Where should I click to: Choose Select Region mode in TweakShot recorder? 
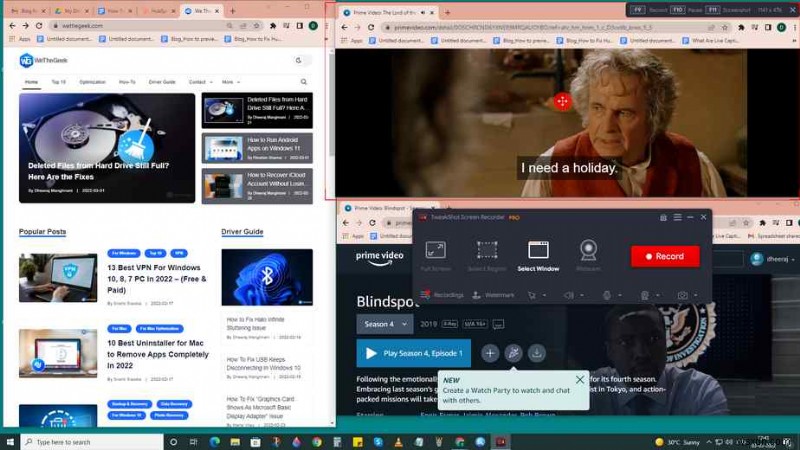(487, 256)
